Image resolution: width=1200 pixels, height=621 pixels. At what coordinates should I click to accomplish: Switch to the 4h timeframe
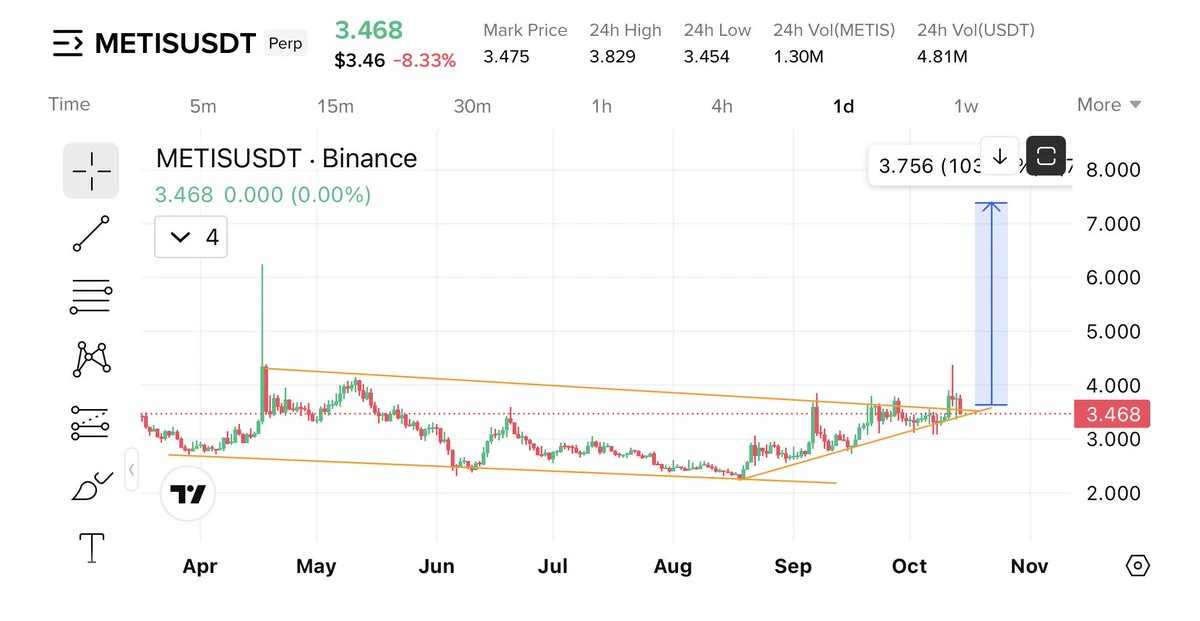coord(722,106)
